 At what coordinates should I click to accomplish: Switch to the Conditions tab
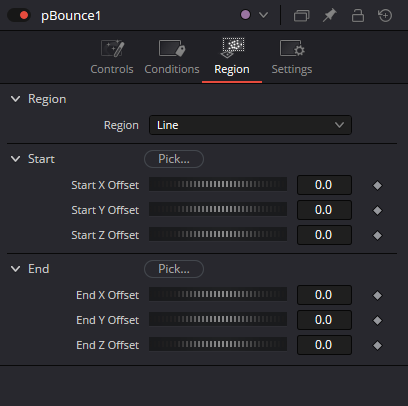click(172, 57)
